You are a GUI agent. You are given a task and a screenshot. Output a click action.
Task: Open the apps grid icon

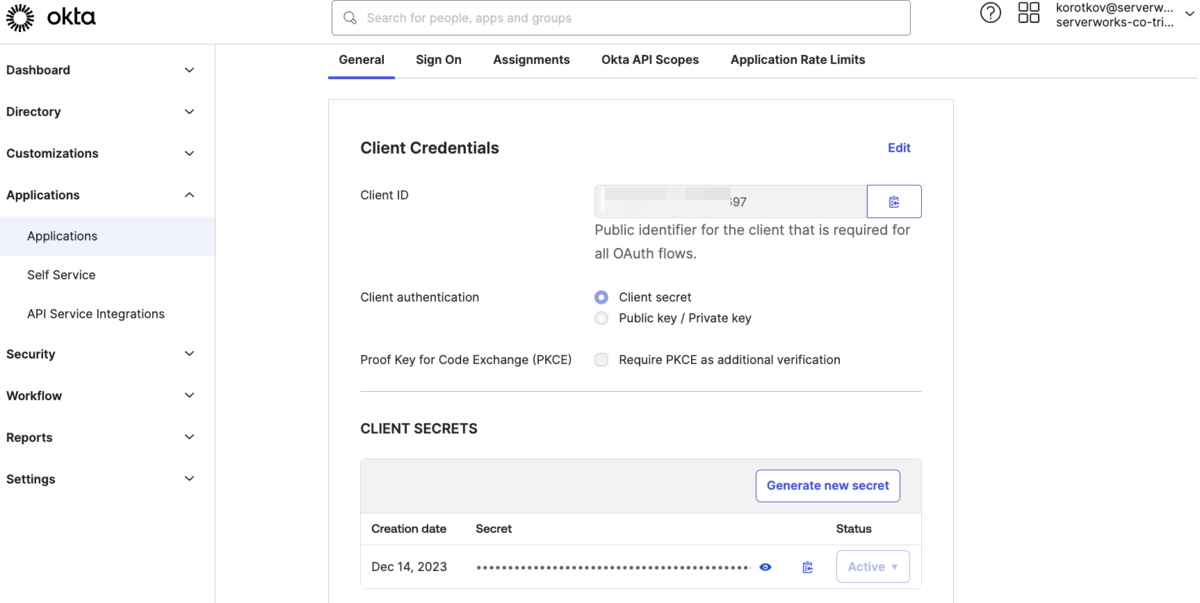point(1029,13)
